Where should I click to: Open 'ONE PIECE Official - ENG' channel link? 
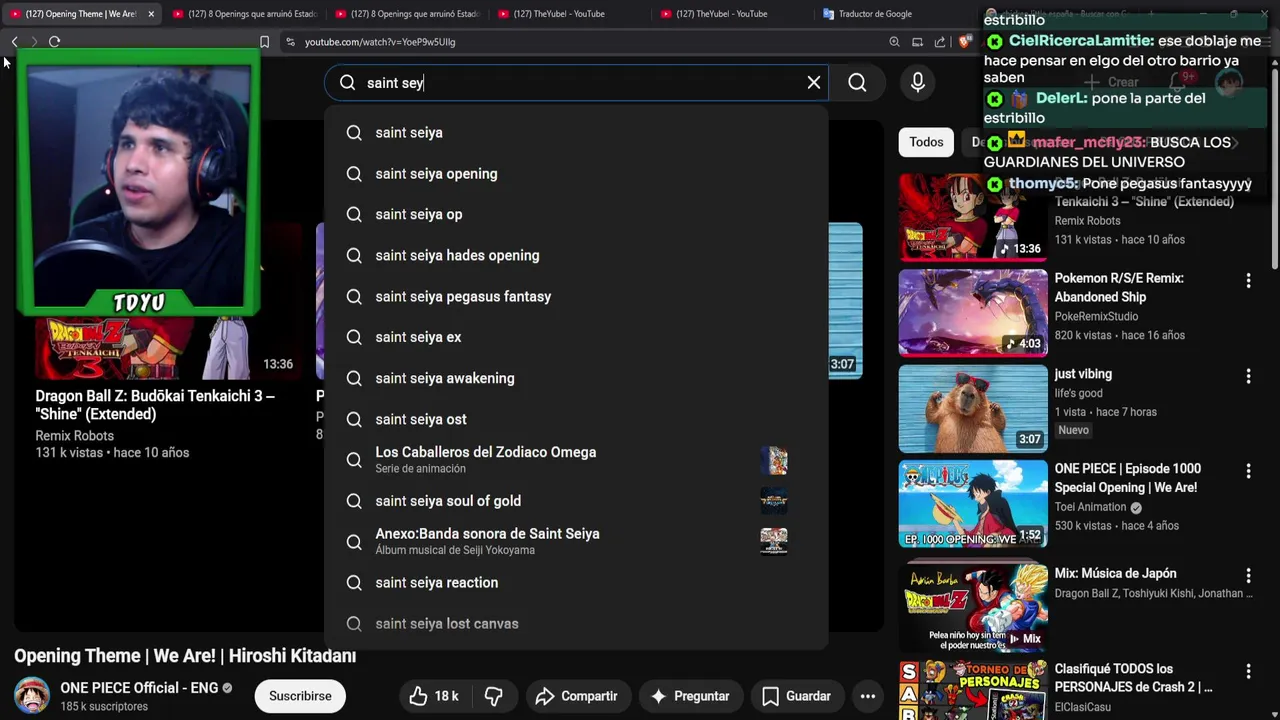[139, 688]
